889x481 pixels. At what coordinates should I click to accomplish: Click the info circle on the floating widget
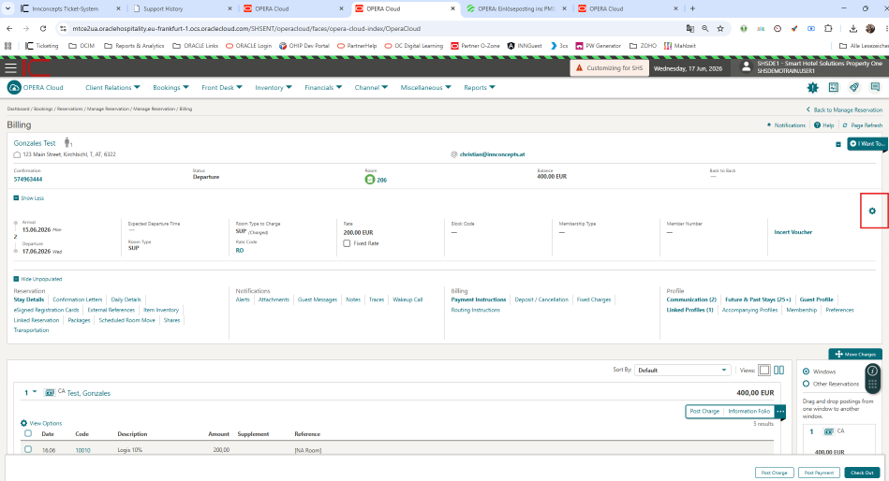pos(873,371)
